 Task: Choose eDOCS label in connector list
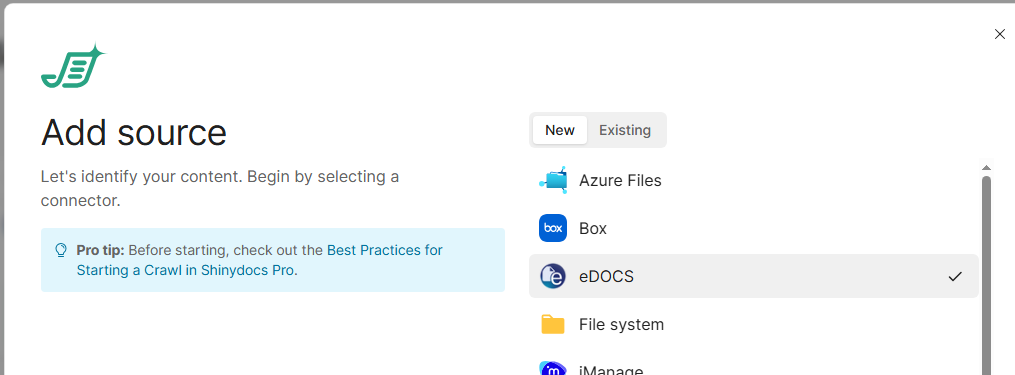[607, 277]
